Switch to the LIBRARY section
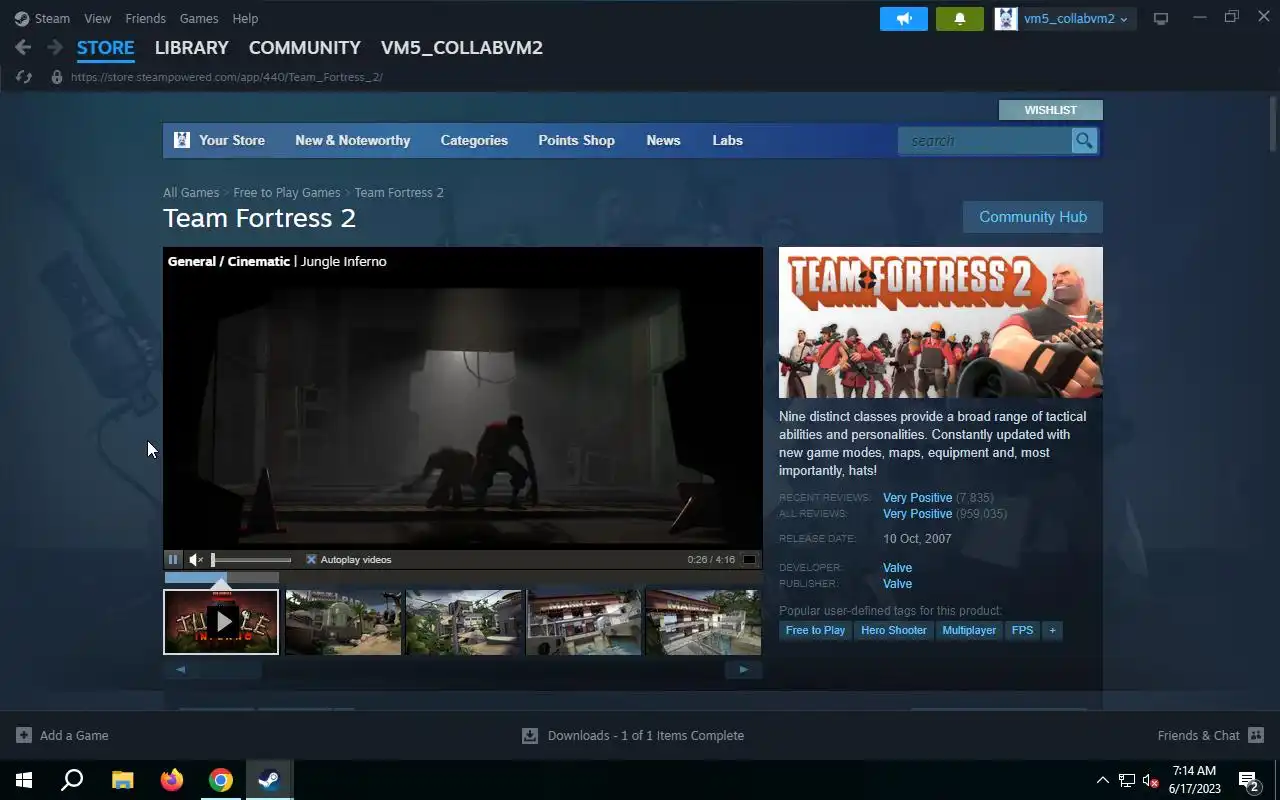1280x800 pixels. pos(192,48)
